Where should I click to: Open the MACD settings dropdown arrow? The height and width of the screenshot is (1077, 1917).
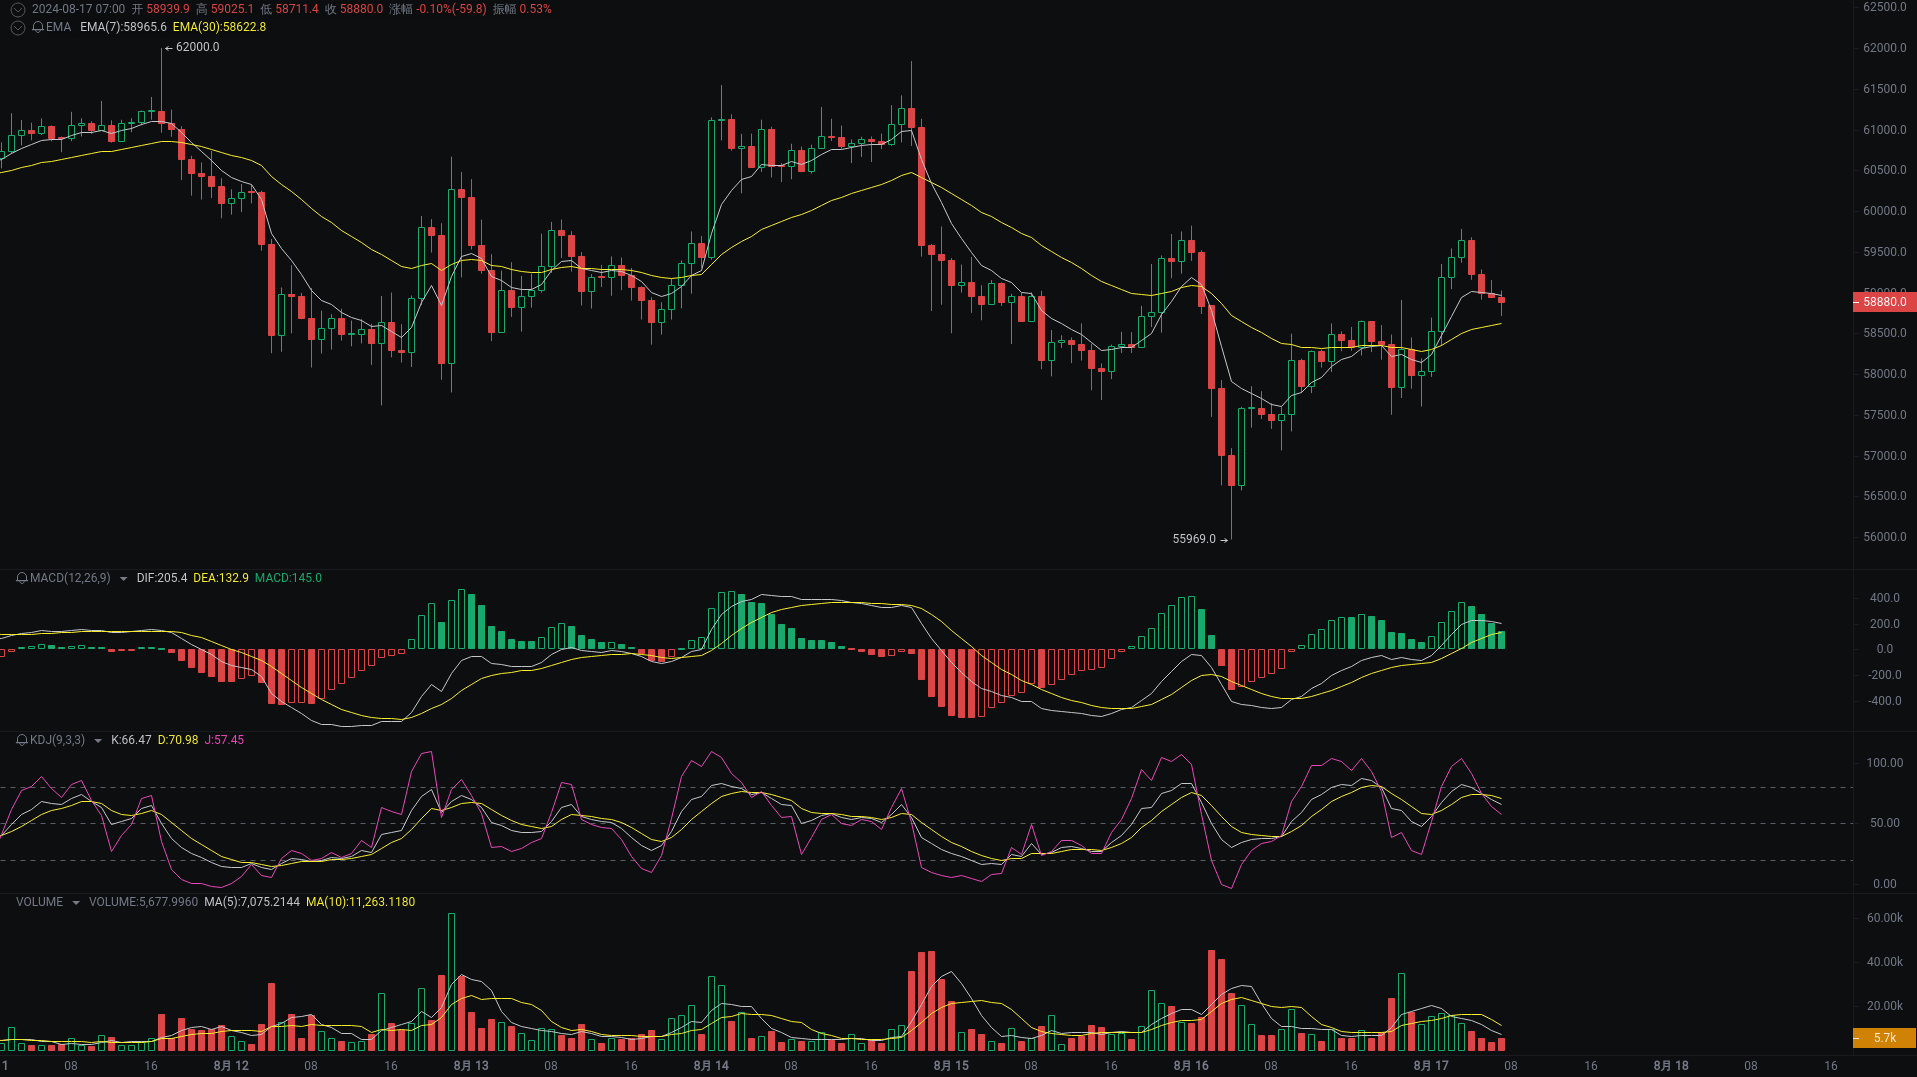click(x=123, y=577)
